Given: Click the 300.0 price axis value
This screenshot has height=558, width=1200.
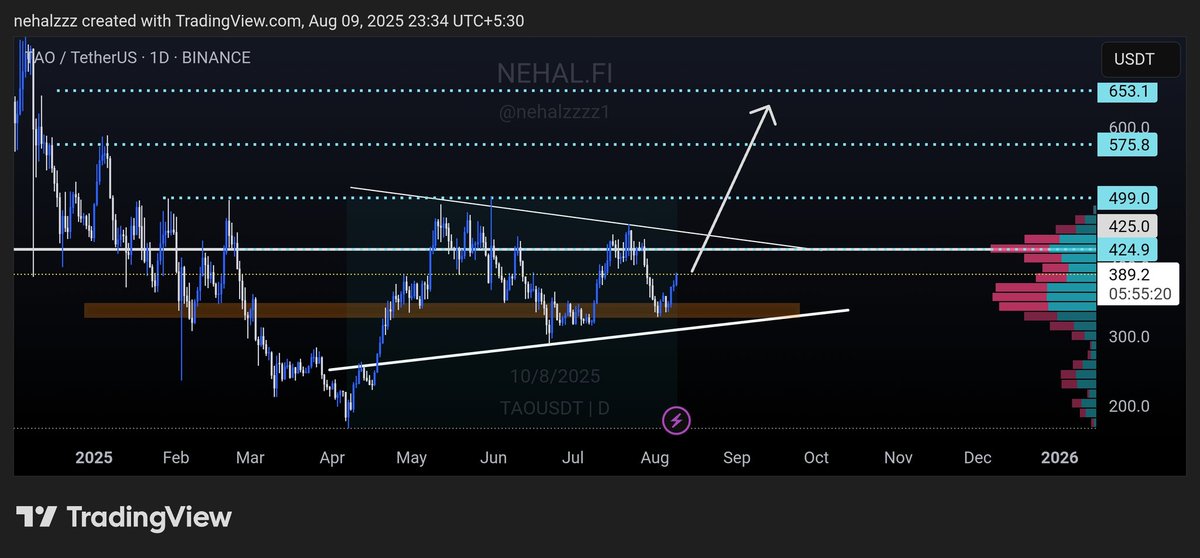Looking at the screenshot, I should point(1129,337).
